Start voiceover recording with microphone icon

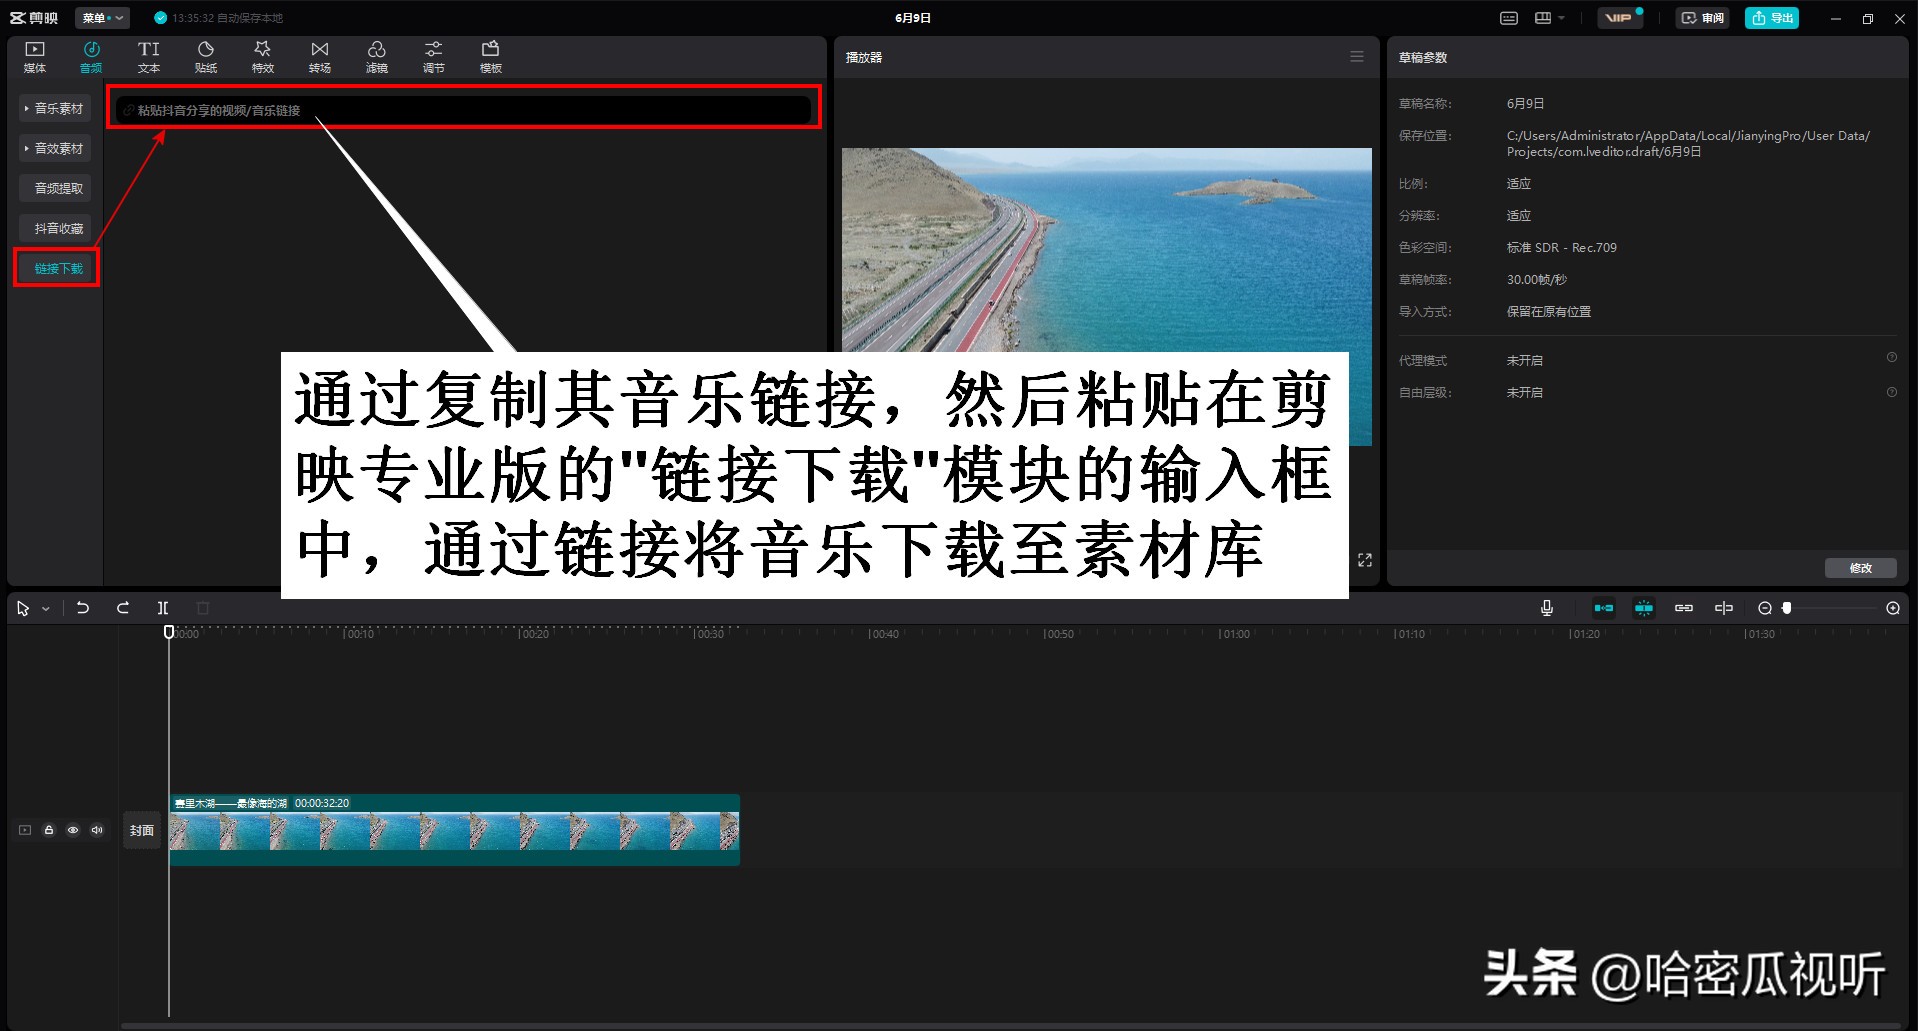tap(1547, 607)
